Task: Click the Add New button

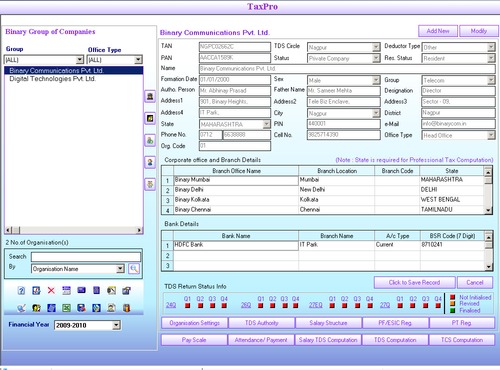Action: click(438, 31)
